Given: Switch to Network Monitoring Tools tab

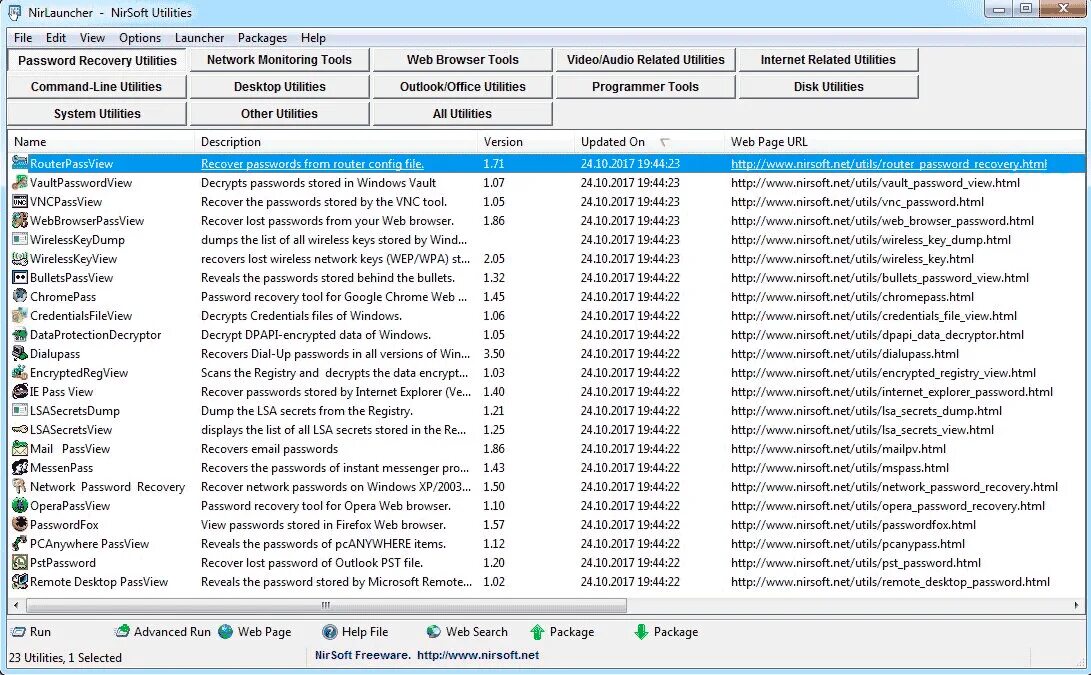Looking at the screenshot, I should 279,60.
